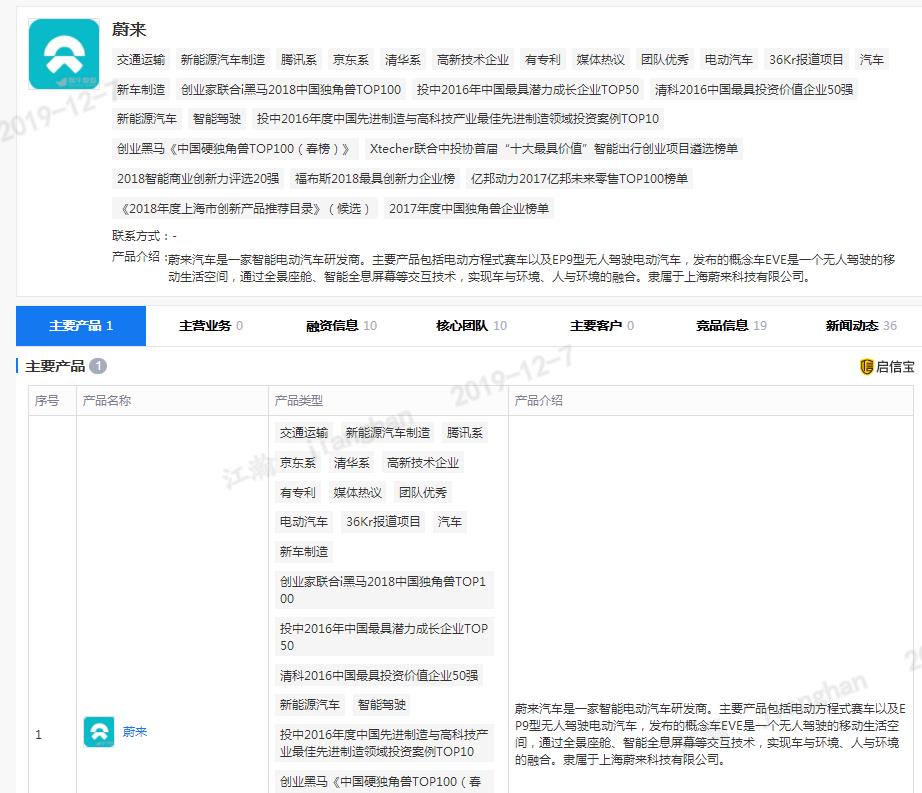Click 交通运输 tag in product type column
Image resolution: width=922 pixels, height=793 pixels.
click(303, 433)
